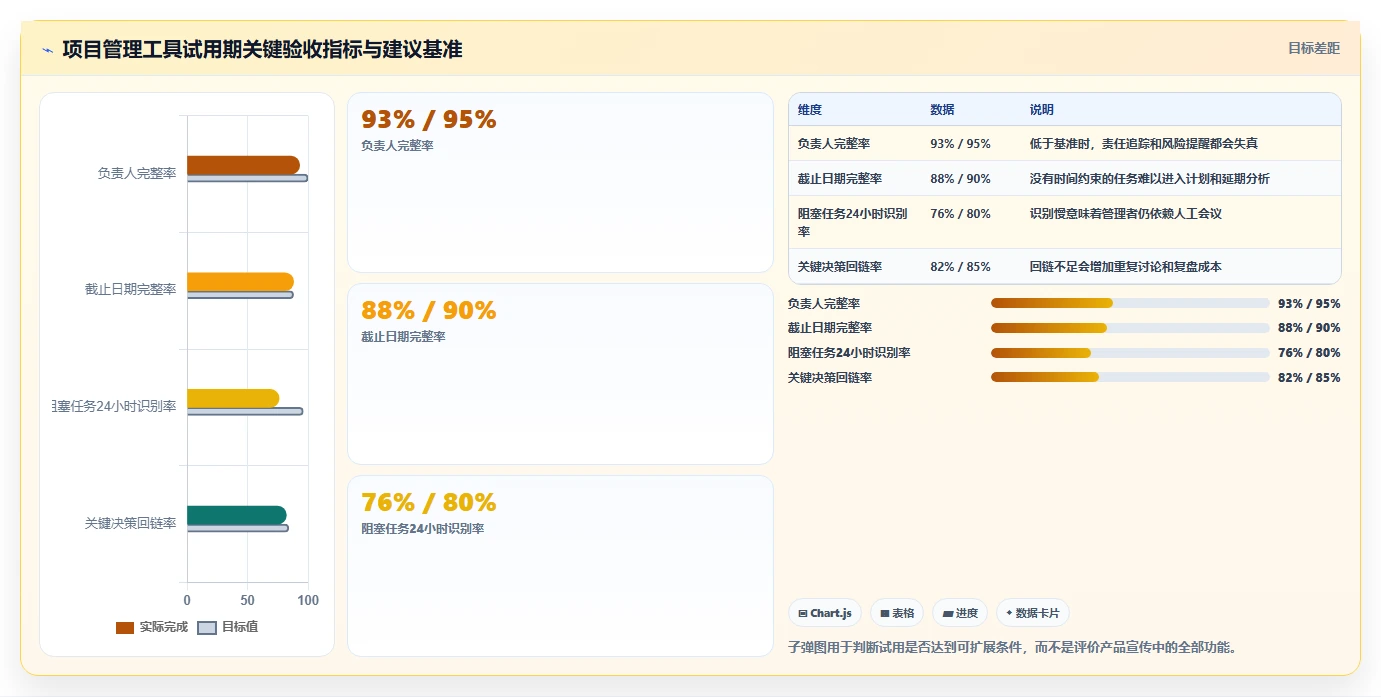Image resolution: width=1381 pixels, height=697 pixels.
Task: Click the 50 tick label on the chart axis
Action: pyautogui.click(x=247, y=601)
